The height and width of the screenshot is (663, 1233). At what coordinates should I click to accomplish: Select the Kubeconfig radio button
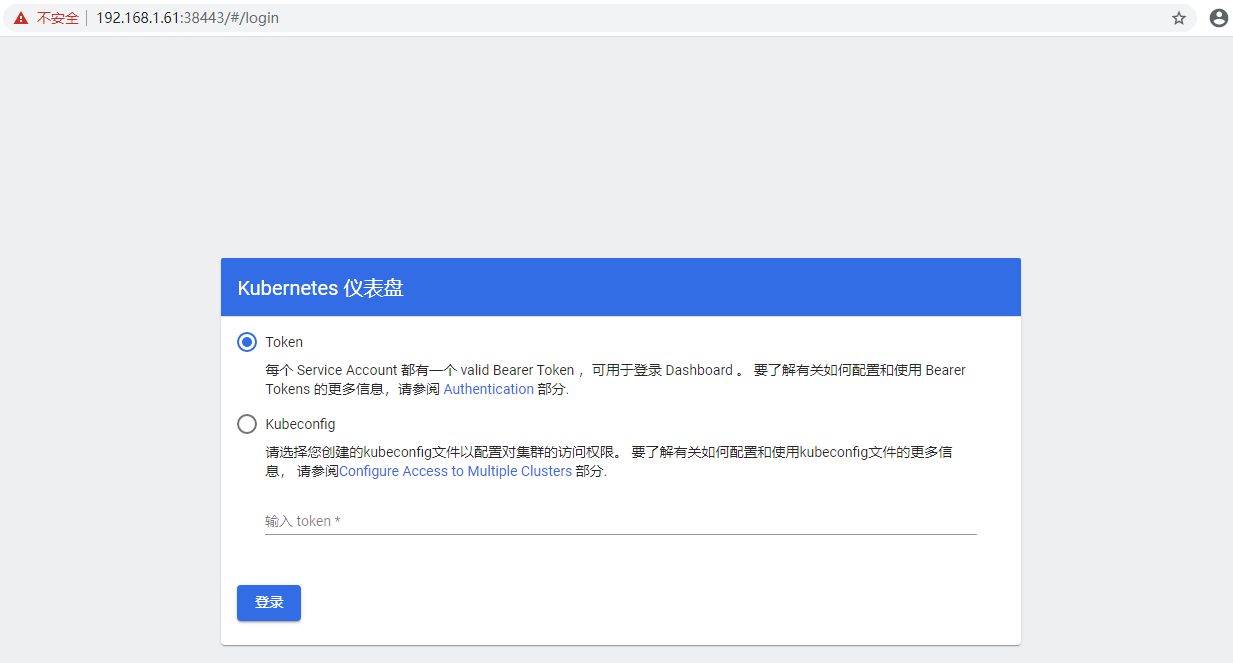(247, 424)
